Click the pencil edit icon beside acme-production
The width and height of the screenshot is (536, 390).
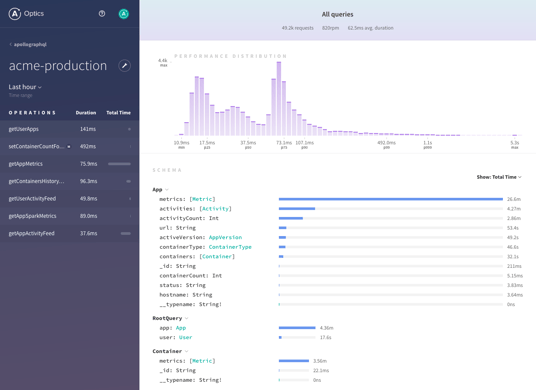pyautogui.click(x=124, y=66)
